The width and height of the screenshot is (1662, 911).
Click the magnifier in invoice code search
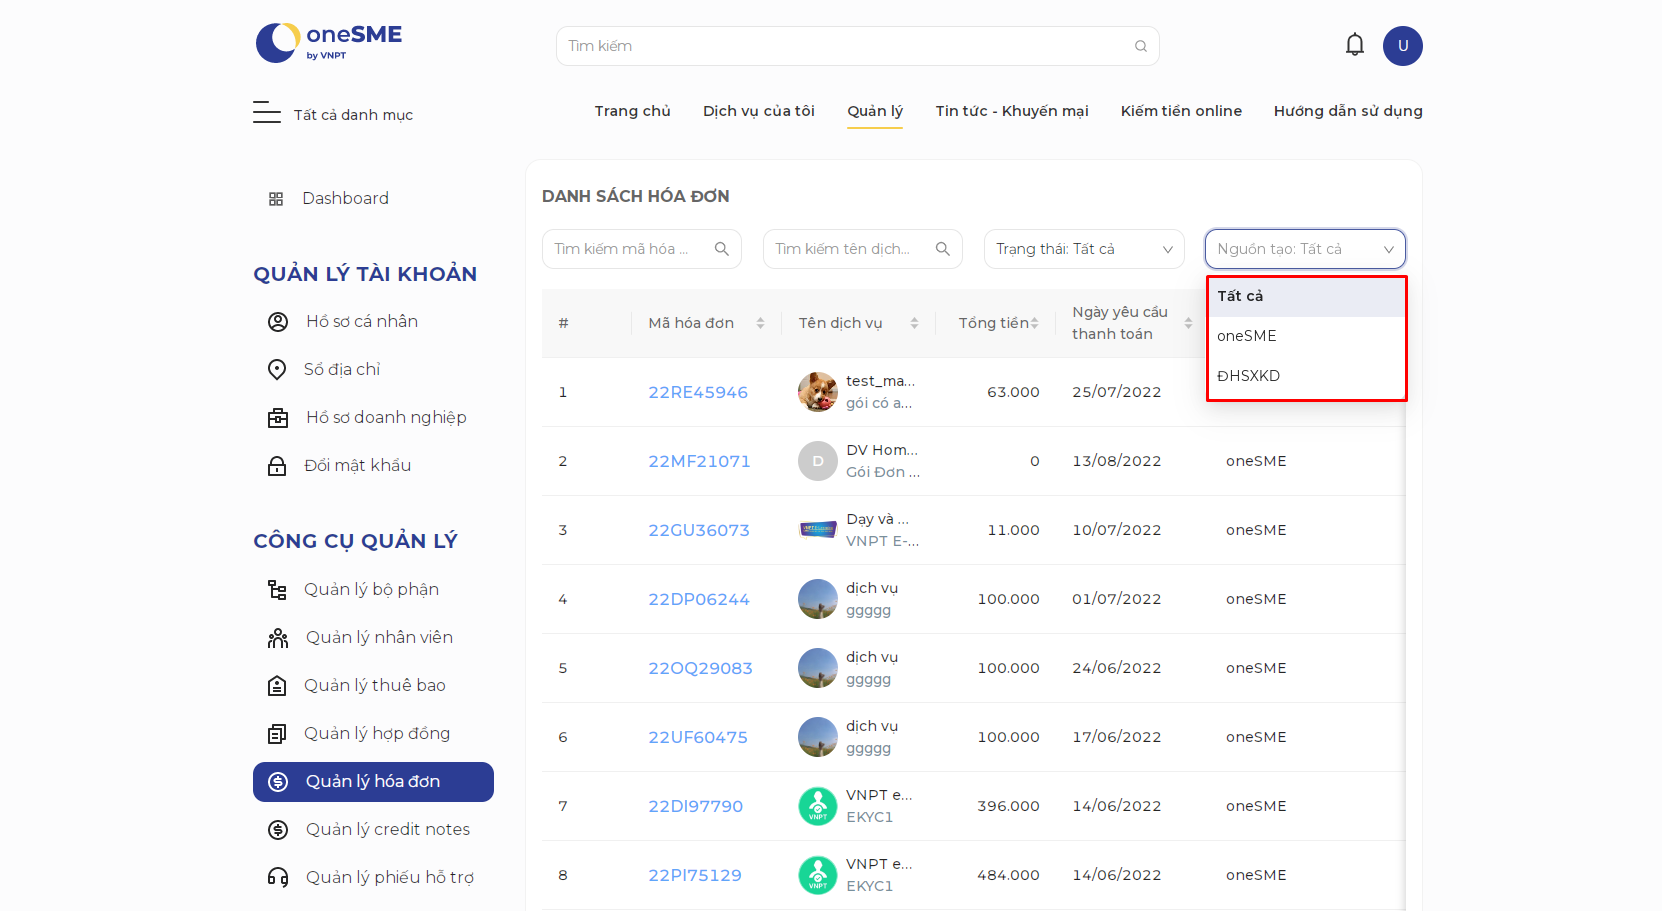[x=722, y=249]
